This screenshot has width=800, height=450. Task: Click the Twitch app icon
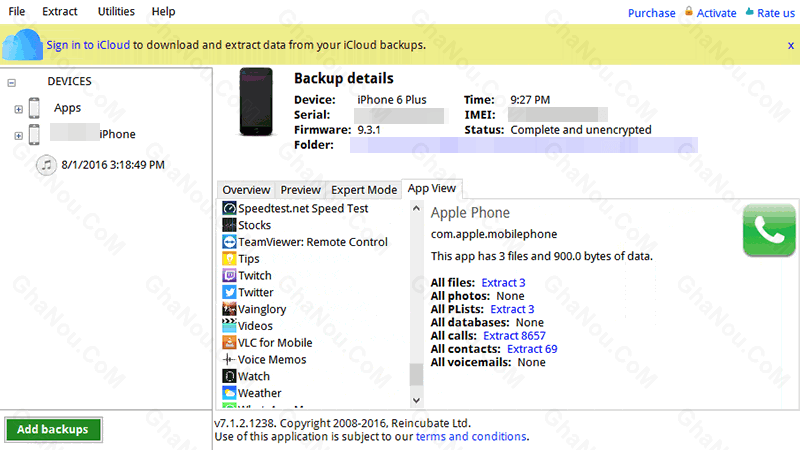click(229, 276)
